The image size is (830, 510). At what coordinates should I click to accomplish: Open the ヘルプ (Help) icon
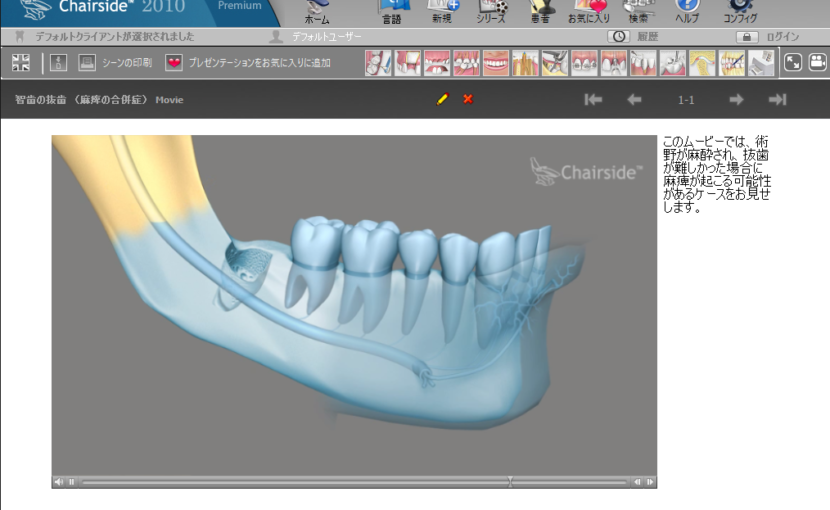(x=687, y=12)
